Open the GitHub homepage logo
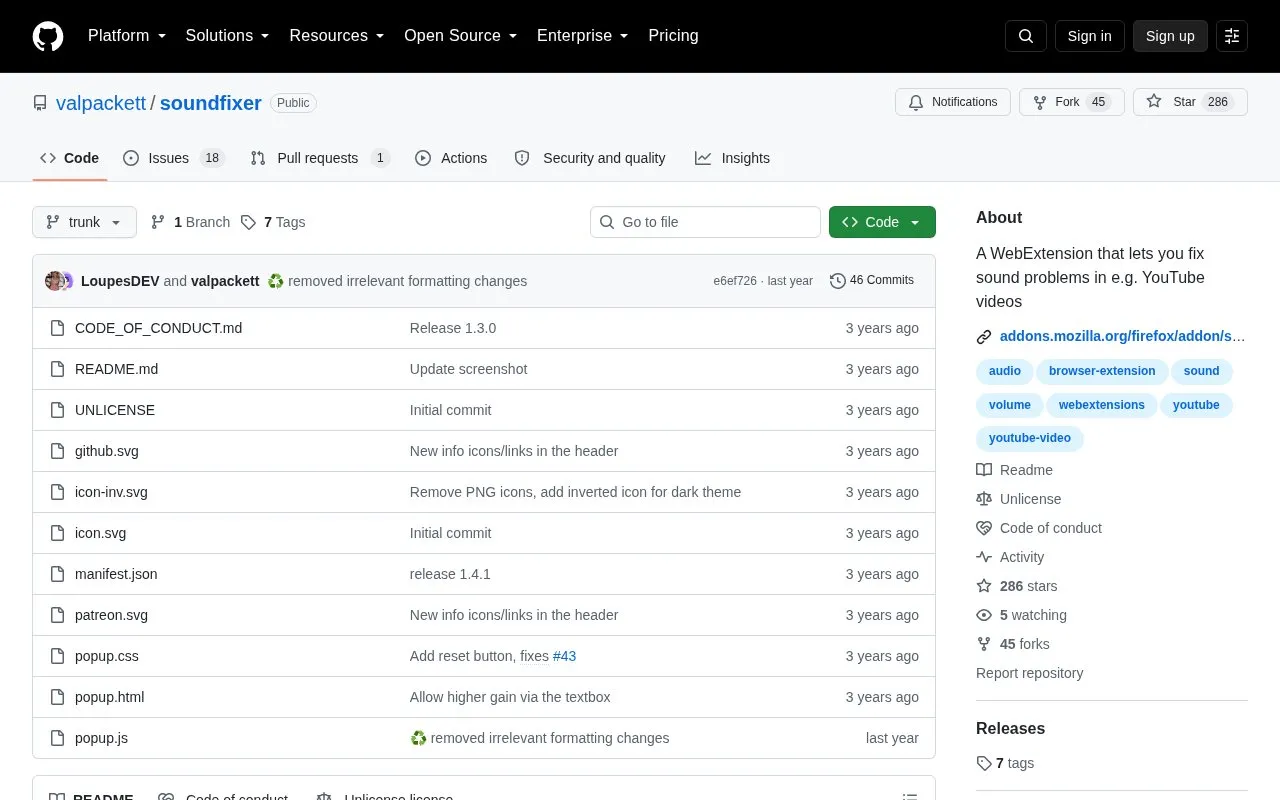 48,36
